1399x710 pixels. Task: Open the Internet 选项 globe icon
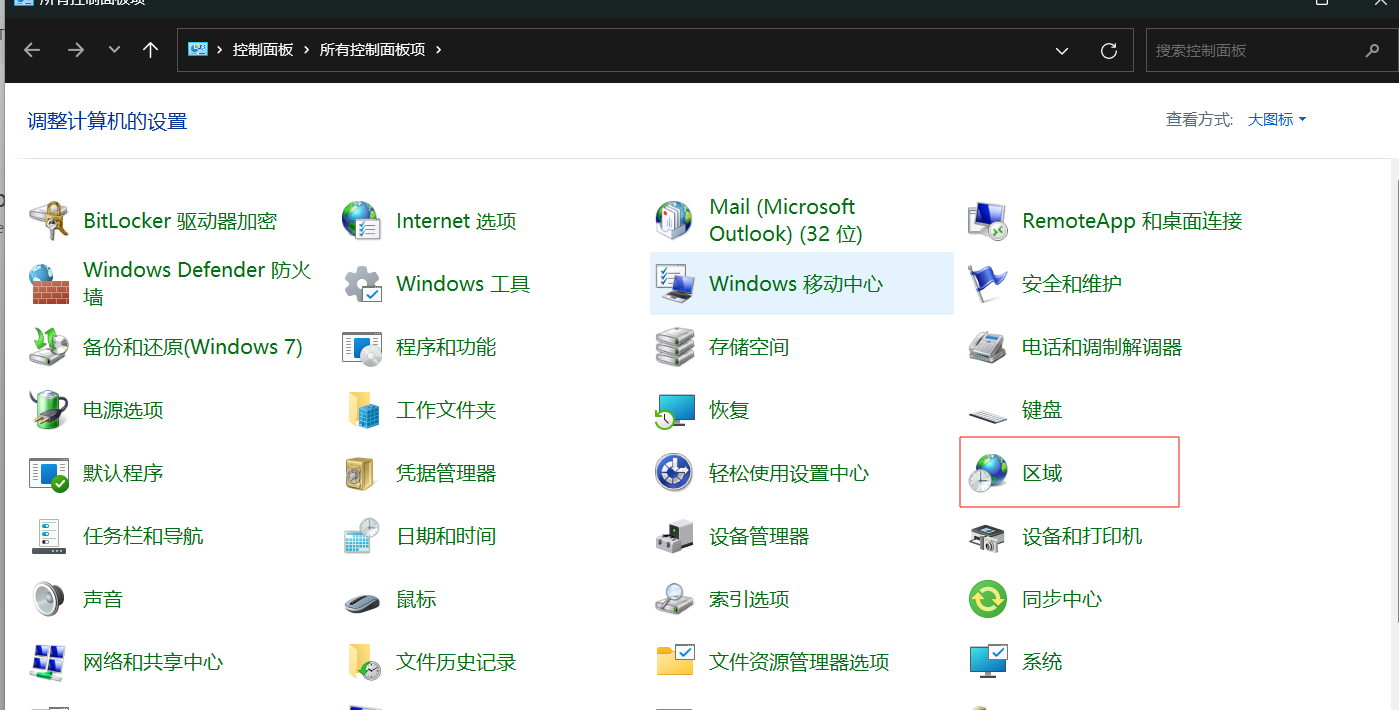(x=361, y=221)
